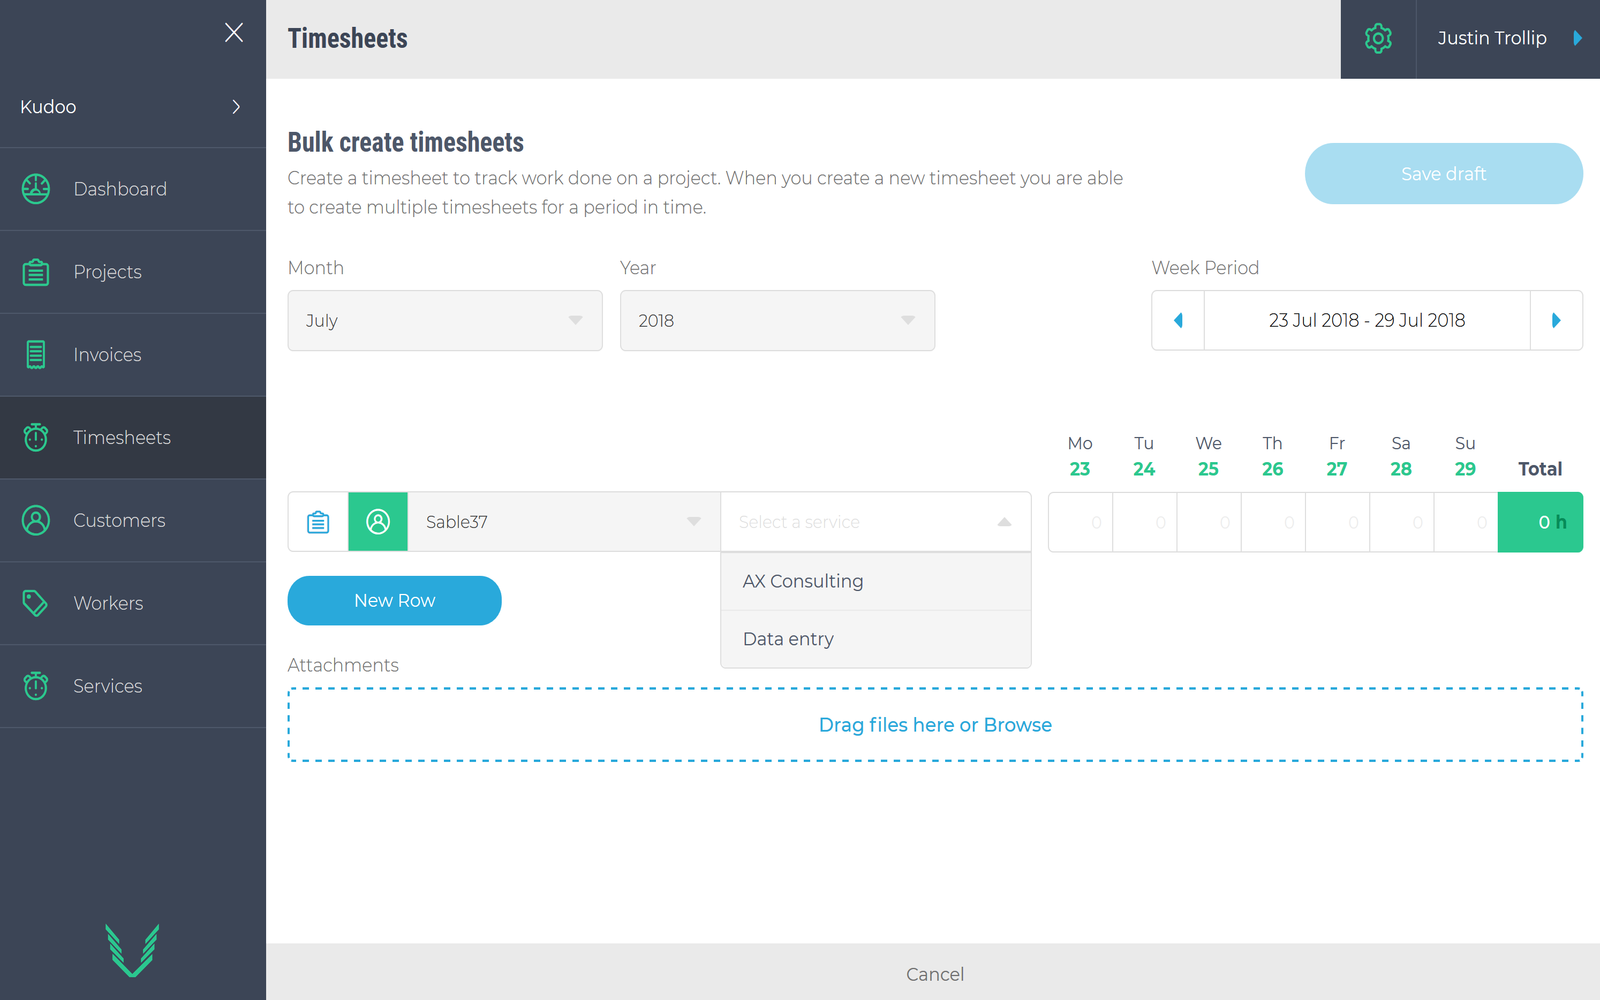Viewport: 1600px width, 1000px height.
Task: Click the Kudoo logo at sidebar bottom
Action: [x=133, y=950]
